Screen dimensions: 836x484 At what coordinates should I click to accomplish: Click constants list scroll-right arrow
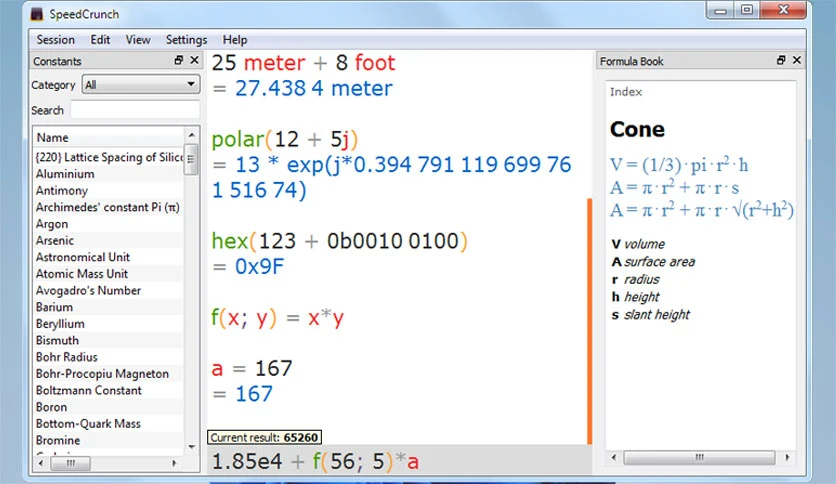174,464
